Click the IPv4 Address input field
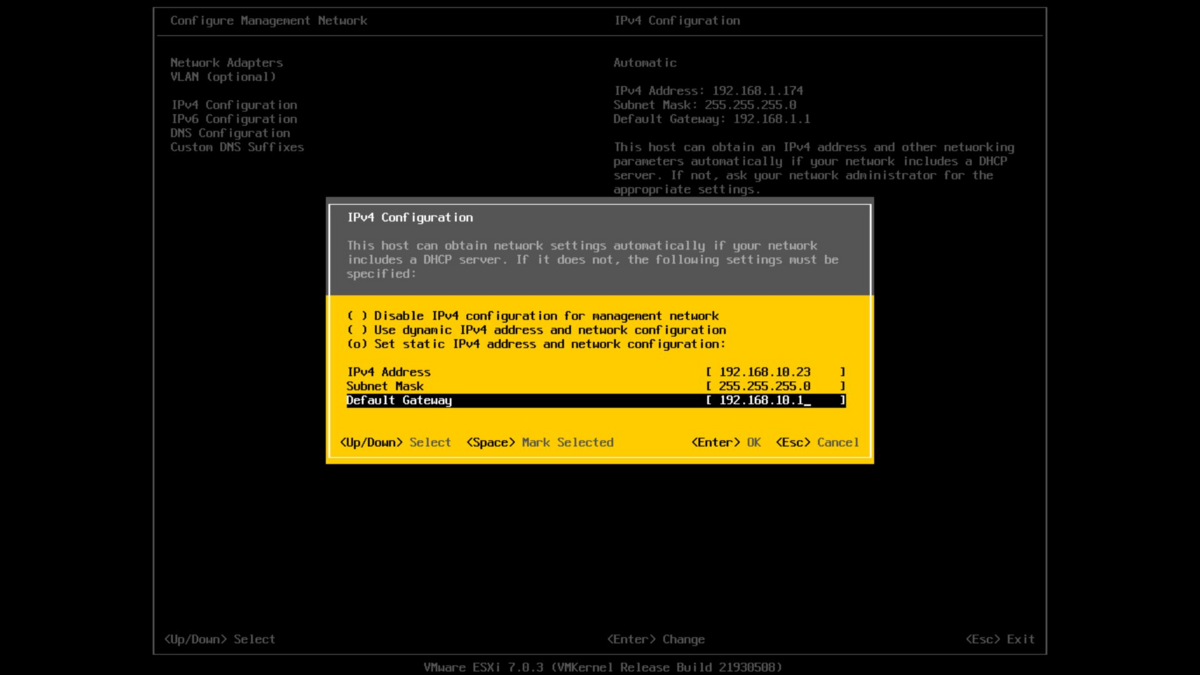The image size is (1200, 675). pyautogui.click(x=775, y=372)
